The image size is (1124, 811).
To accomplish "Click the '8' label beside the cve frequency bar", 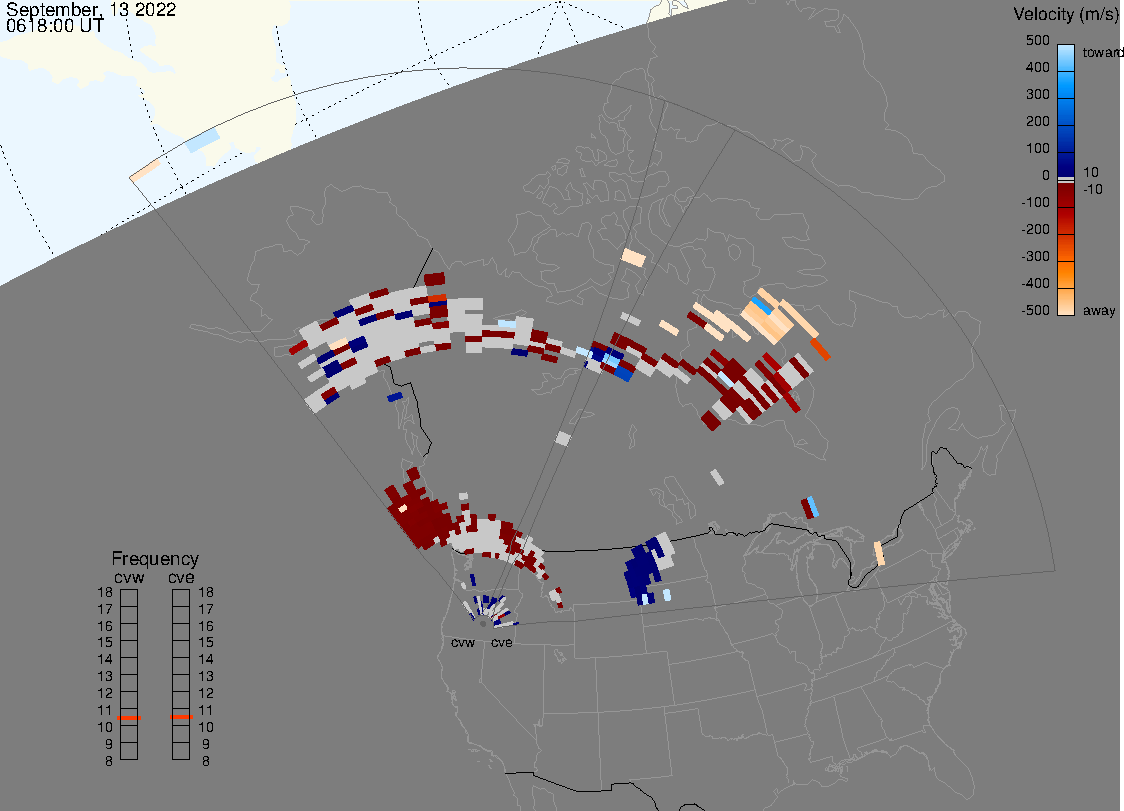I will click(206, 762).
